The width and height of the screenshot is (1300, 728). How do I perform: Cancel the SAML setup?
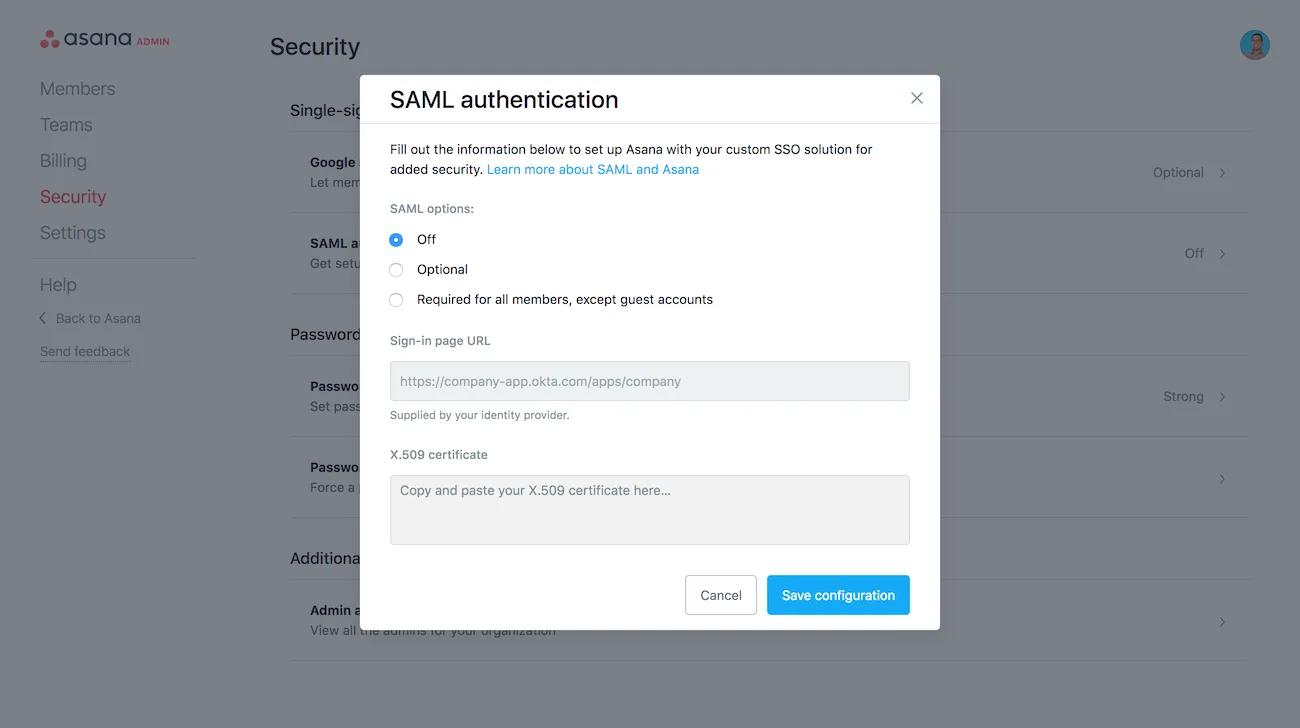[x=720, y=594]
